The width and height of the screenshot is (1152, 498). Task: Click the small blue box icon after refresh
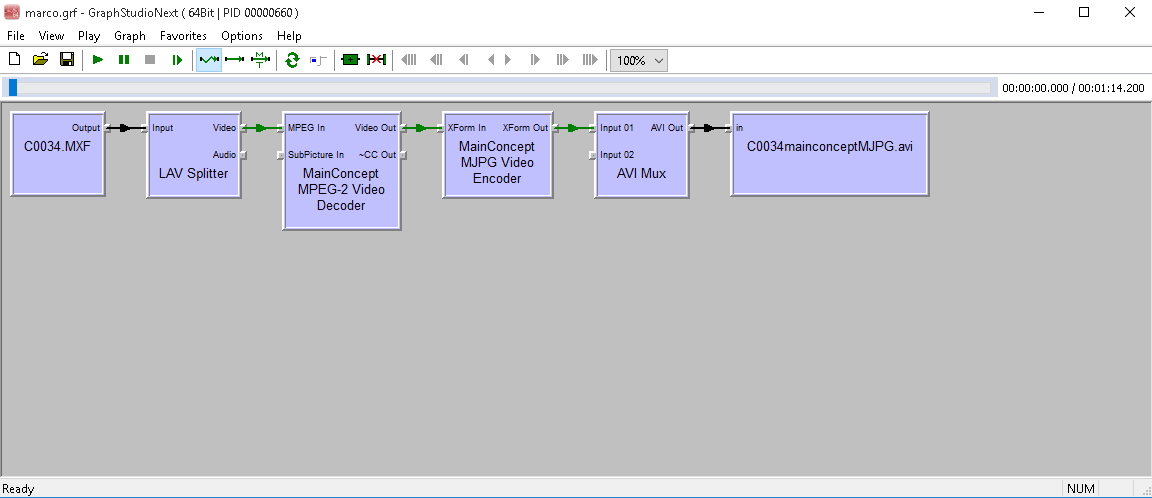click(x=317, y=60)
